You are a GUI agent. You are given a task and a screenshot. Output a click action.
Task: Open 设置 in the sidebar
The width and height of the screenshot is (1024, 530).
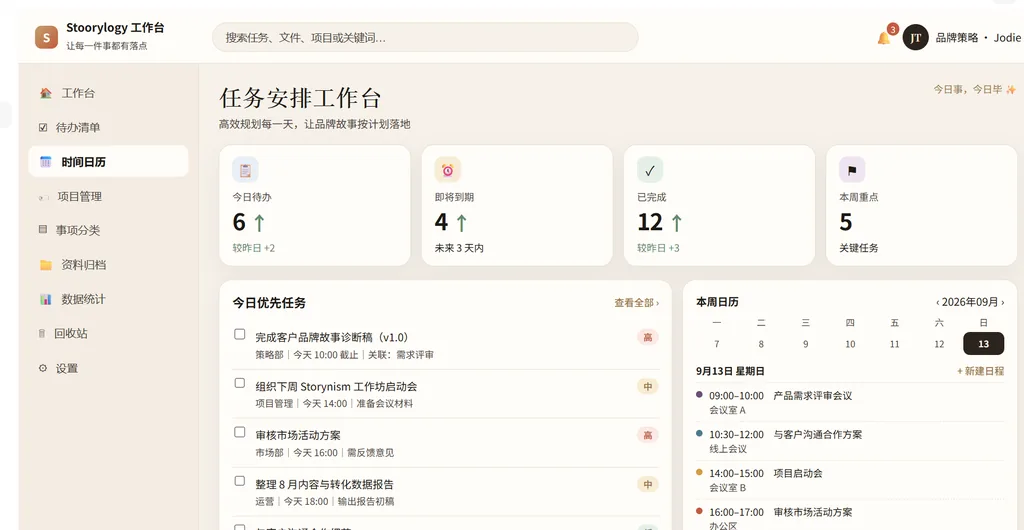click(x=108, y=368)
